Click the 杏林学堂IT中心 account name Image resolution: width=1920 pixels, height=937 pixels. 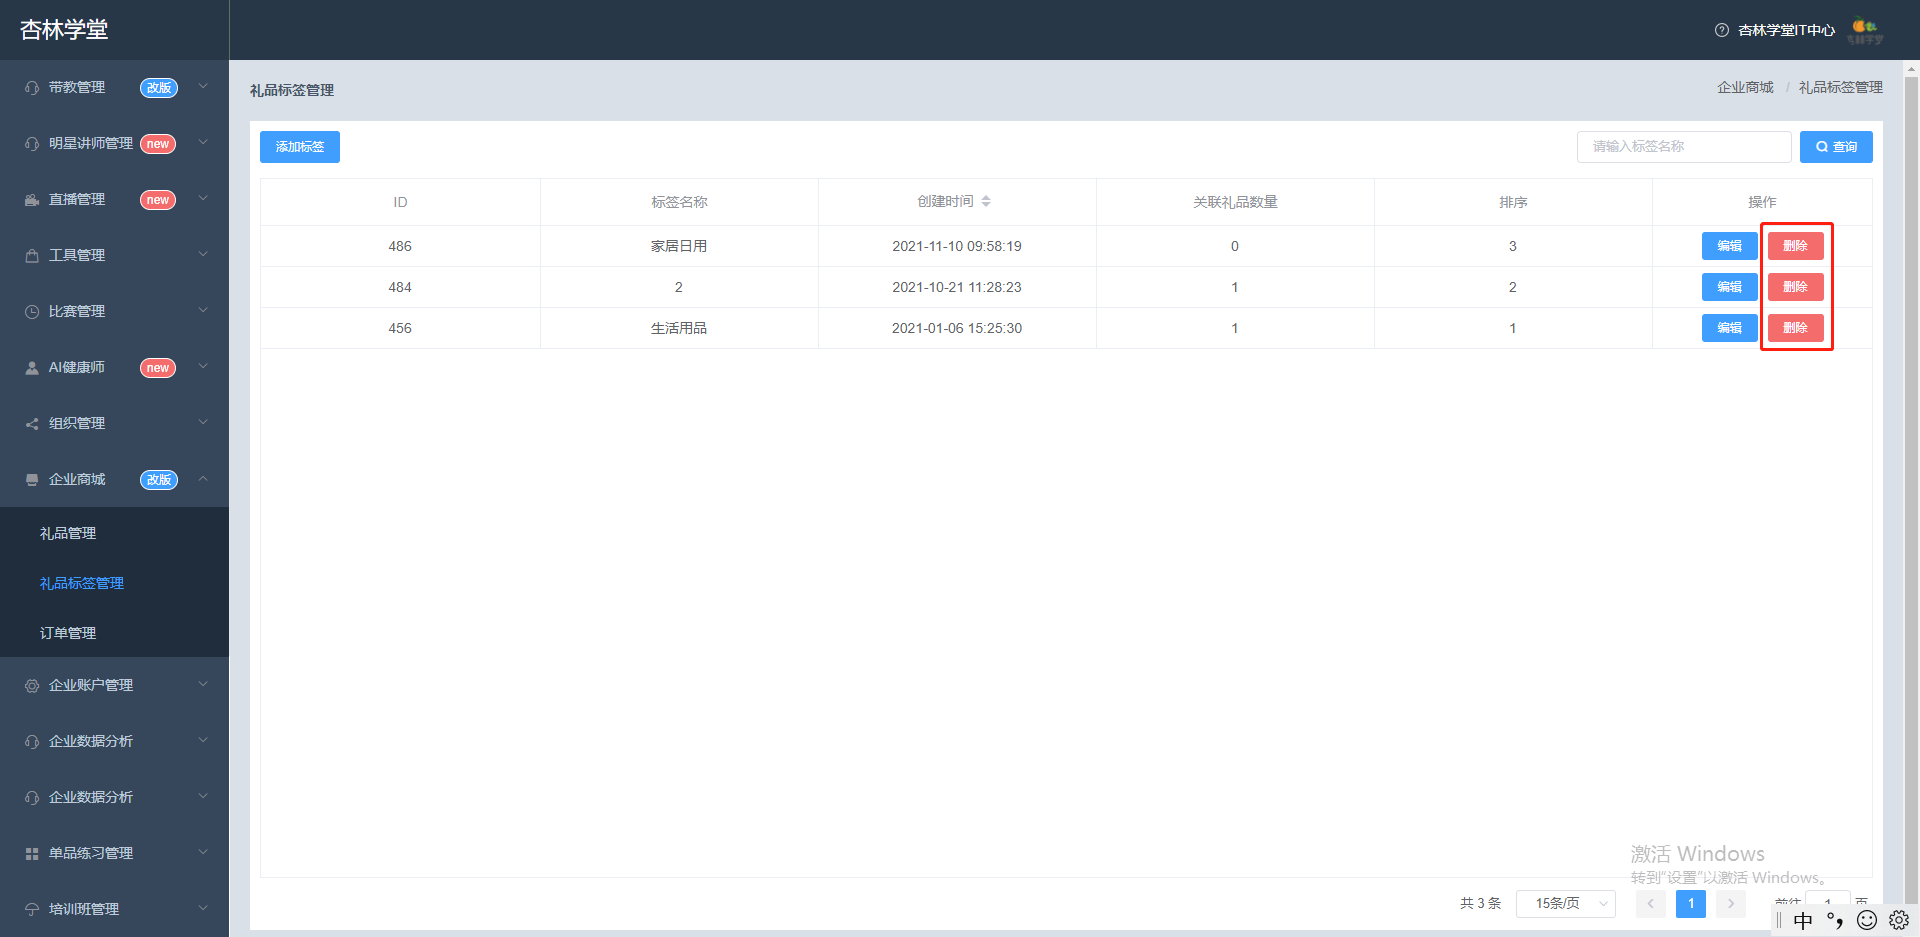pyautogui.click(x=1786, y=30)
